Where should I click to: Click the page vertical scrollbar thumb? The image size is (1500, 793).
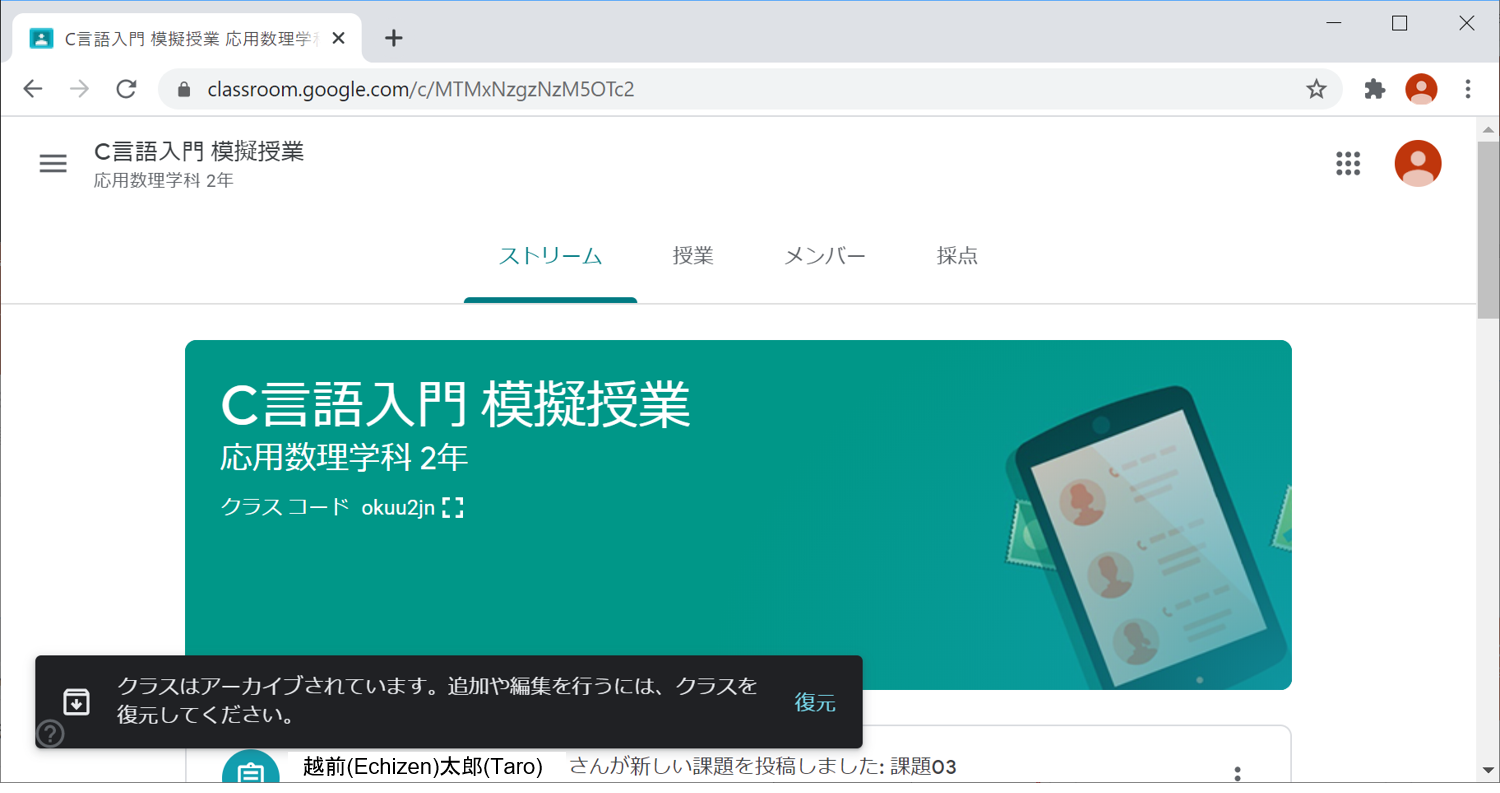(x=1488, y=228)
